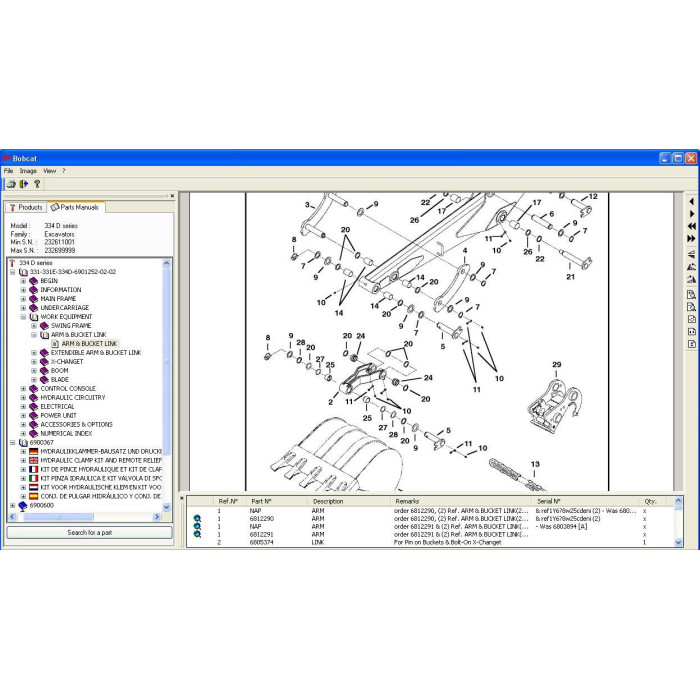This screenshot has width=700, height=700.
Task: Click the ACCESSORIES & OPTIONS tree item
Action: click(x=76, y=425)
